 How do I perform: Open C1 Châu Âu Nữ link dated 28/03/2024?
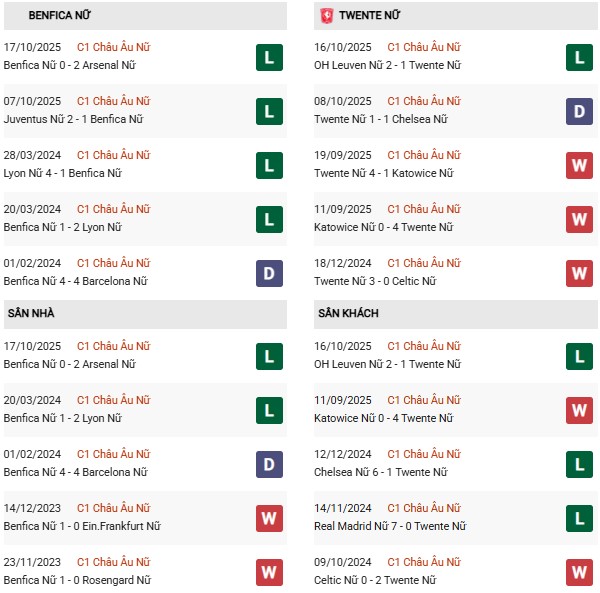tap(114, 155)
